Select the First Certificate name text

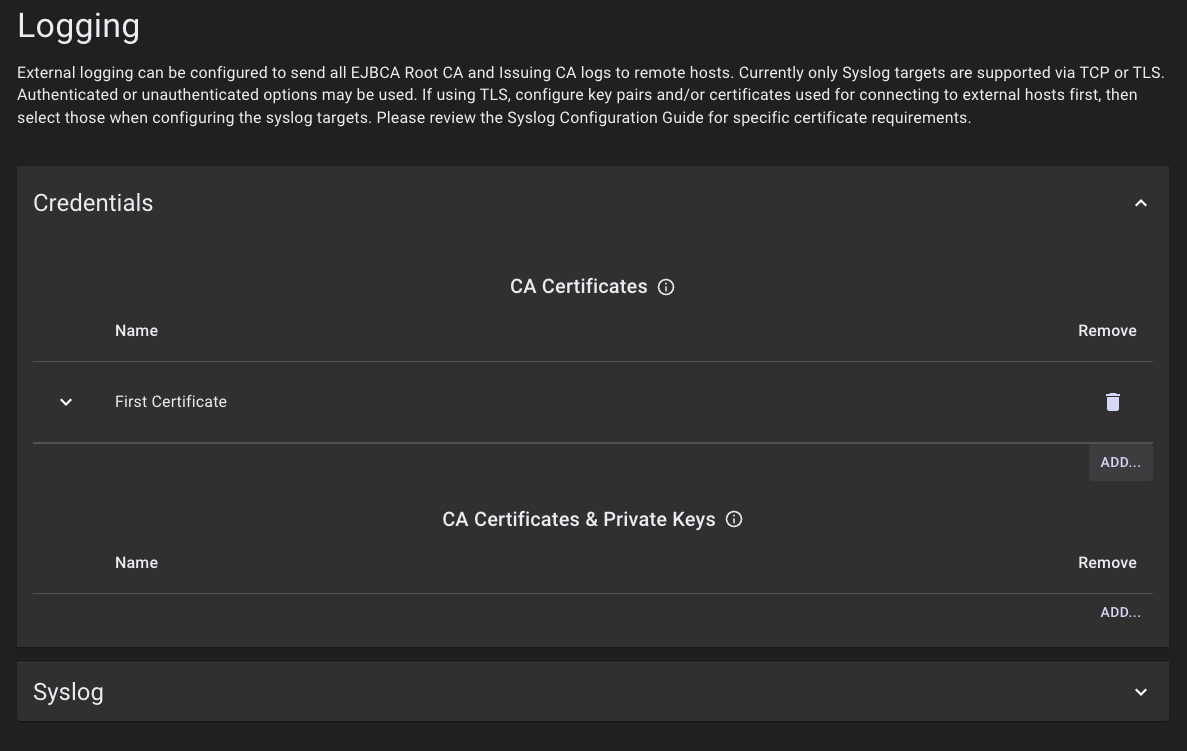pyautogui.click(x=171, y=402)
